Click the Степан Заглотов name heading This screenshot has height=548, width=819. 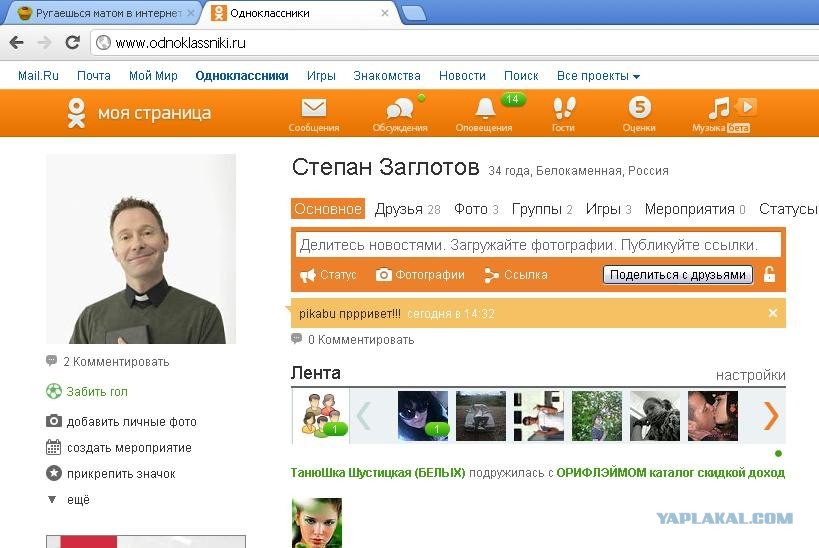pyautogui.click(x=385, y=167)
